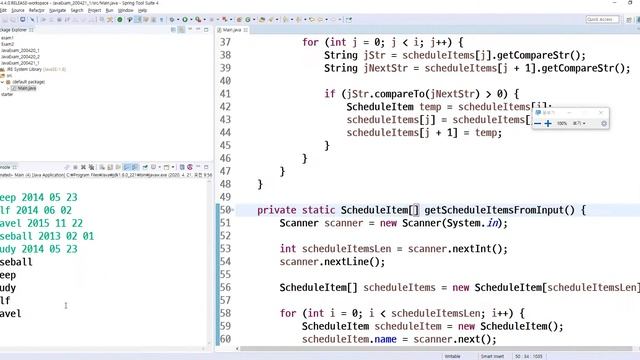
Task: Select project JavaExam_200420_1
Action: click(20, 51)
